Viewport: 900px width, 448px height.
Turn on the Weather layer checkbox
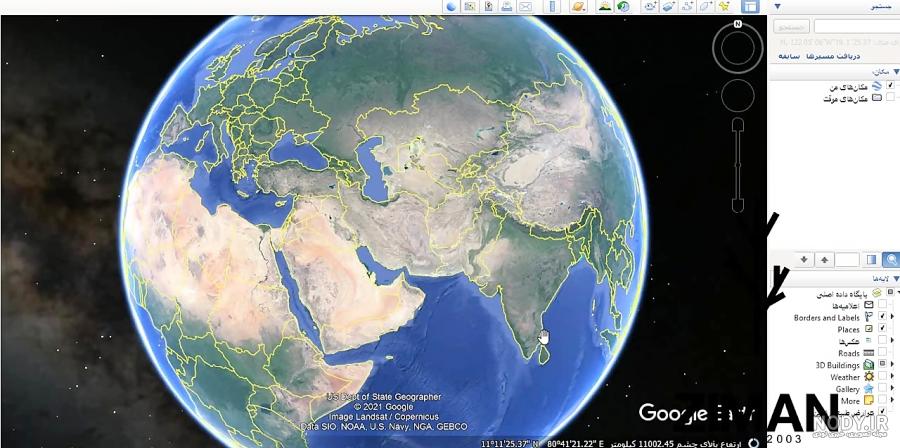(882, 377)
